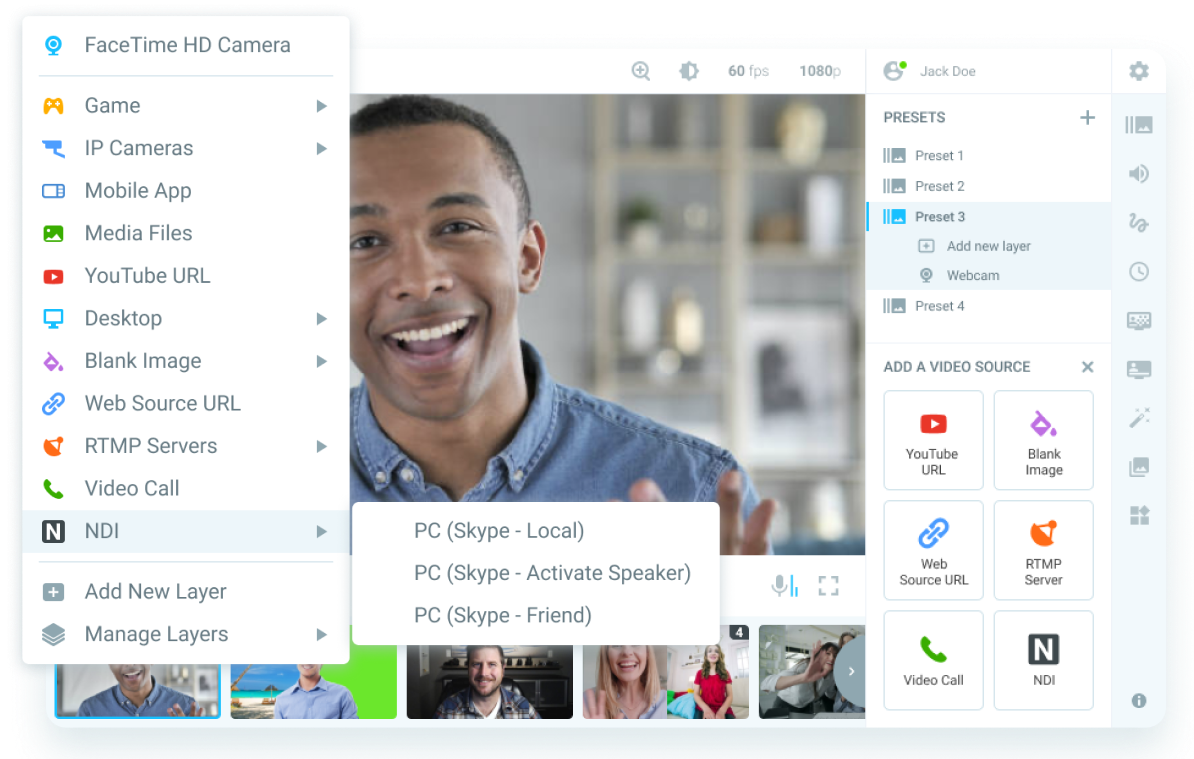Click the fullscreen icon below video

click(828, 585)
